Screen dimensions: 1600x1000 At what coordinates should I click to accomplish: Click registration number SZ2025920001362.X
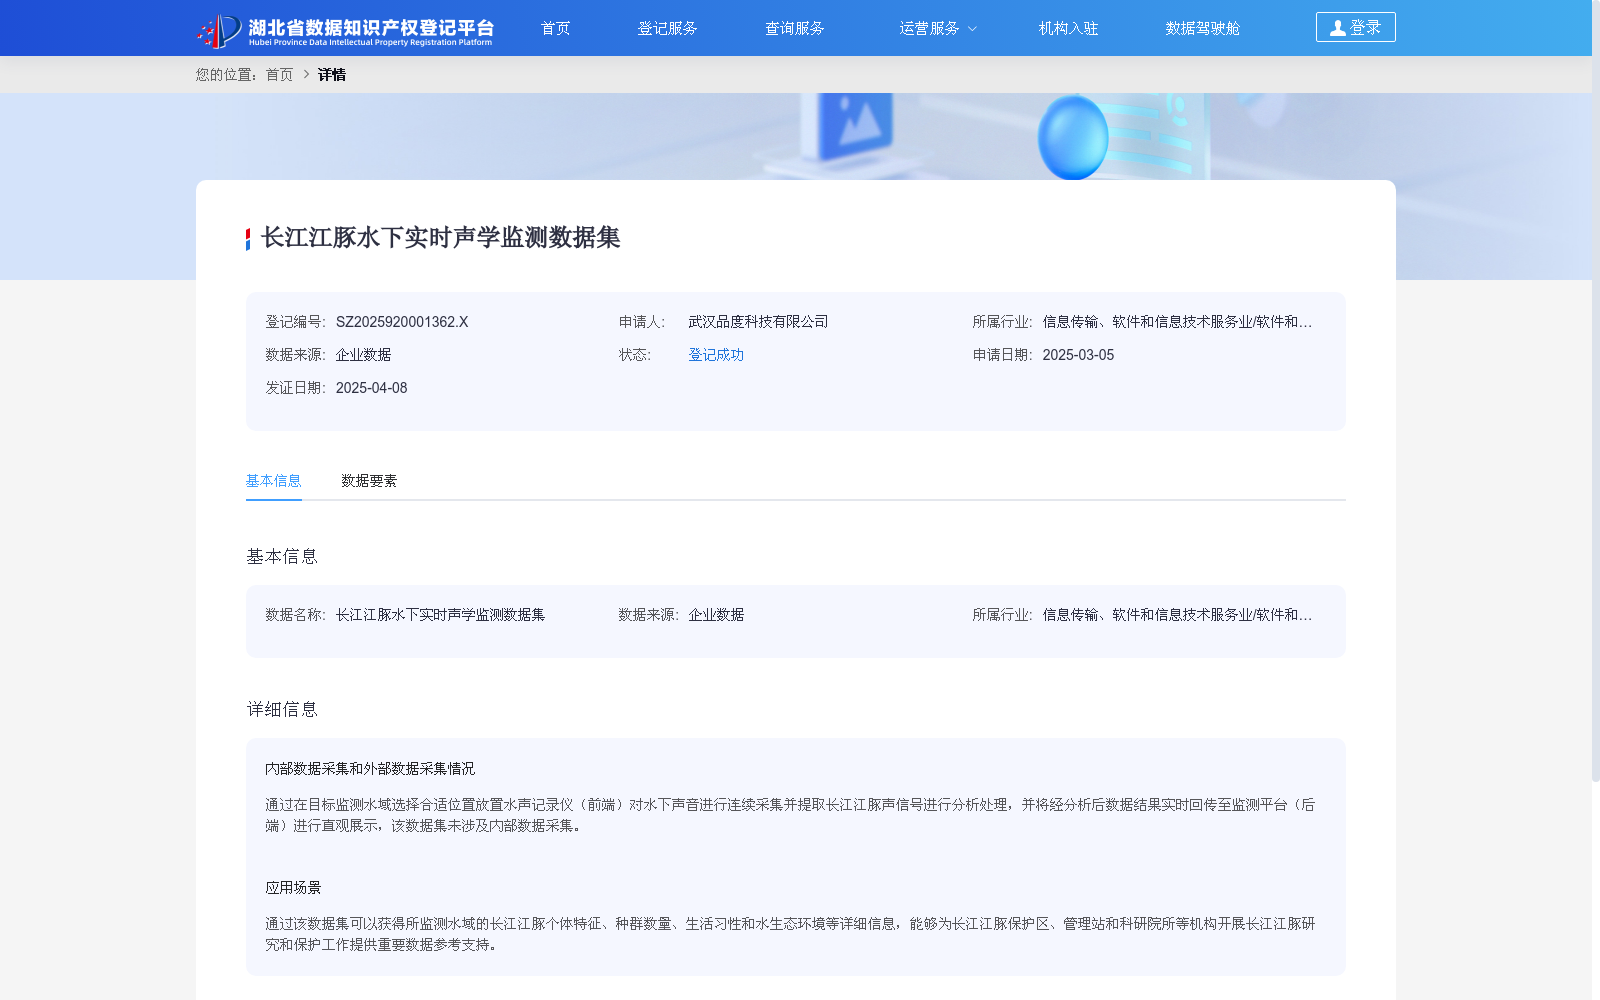(x=402, y=322)
